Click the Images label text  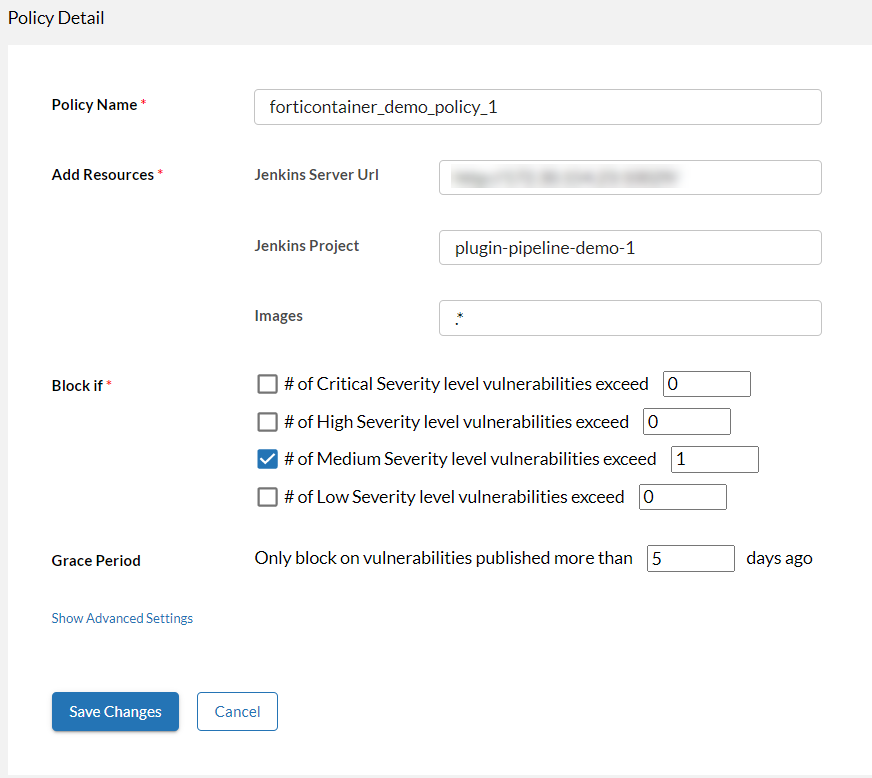click(279, 316)
